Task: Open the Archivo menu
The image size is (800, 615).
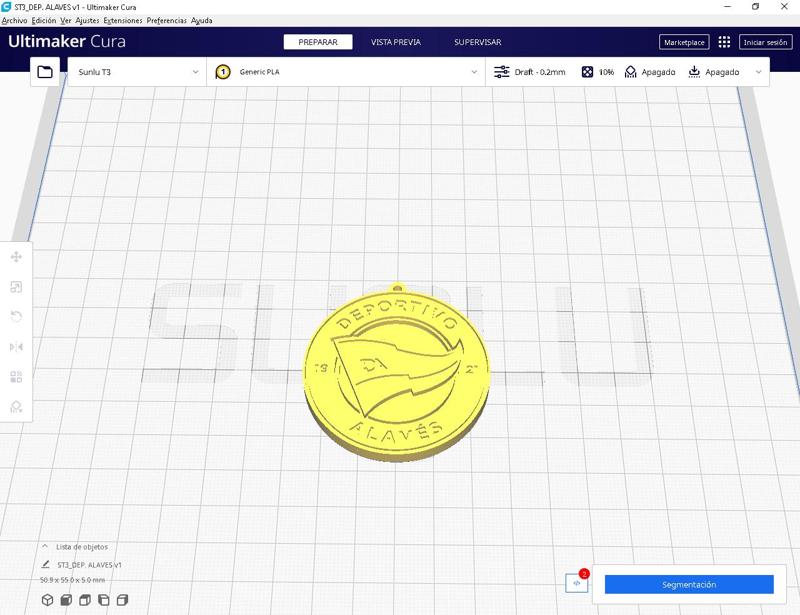Action: pyautogui.click(x=14, y=20)
